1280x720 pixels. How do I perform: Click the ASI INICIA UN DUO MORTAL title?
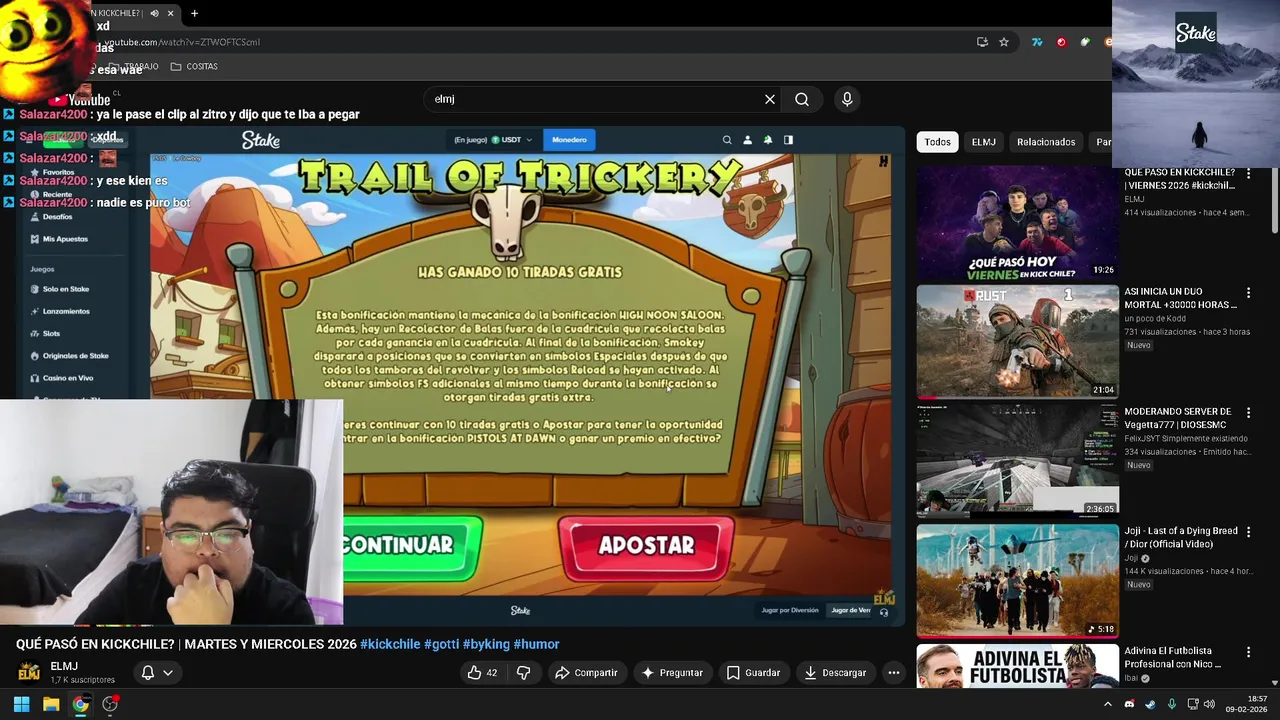pyautogui.click(x=1180, y=298)
